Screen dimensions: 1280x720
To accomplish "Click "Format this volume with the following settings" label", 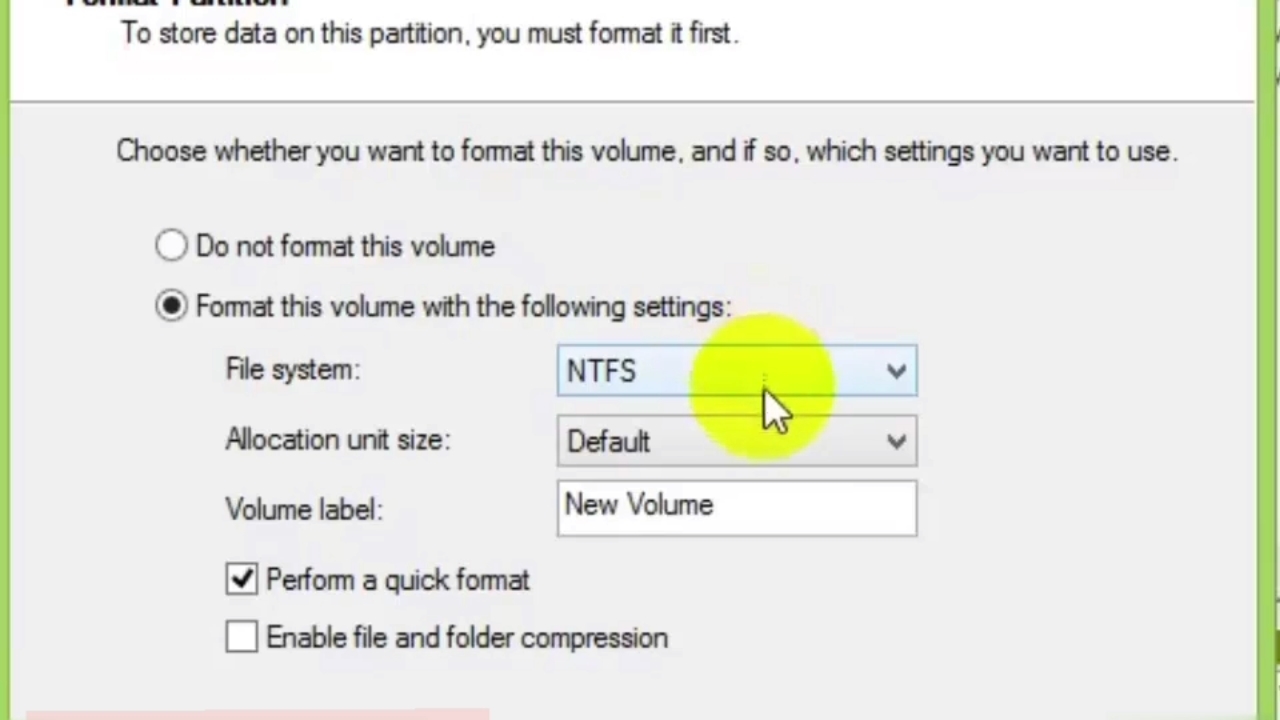I will [463, 307].
